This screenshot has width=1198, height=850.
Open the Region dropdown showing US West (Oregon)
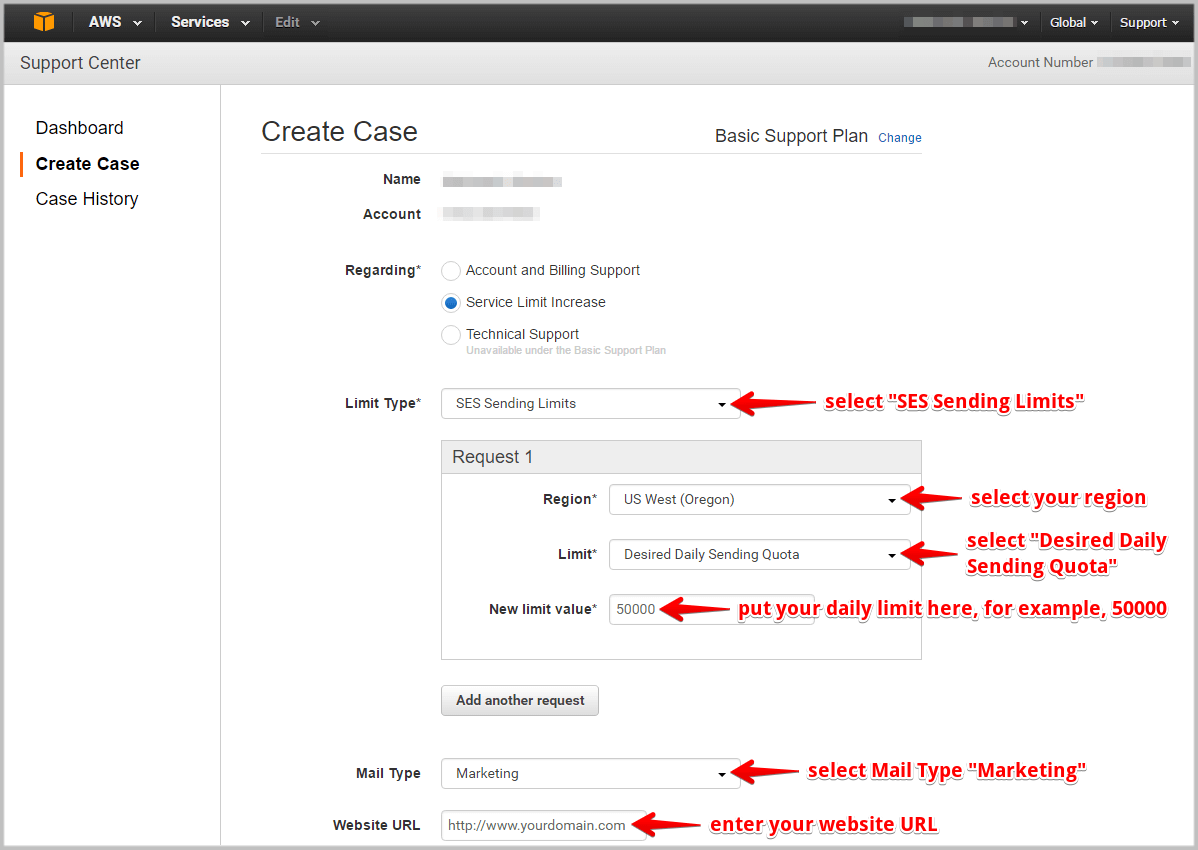pyautogui.click(x=759, y=499)
